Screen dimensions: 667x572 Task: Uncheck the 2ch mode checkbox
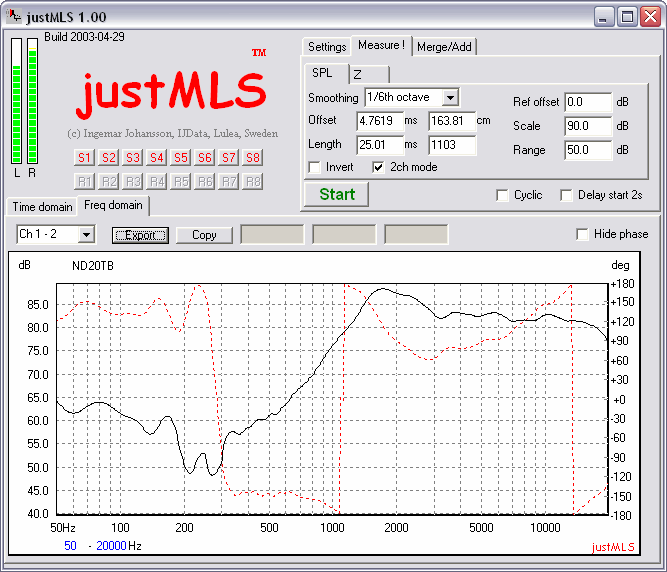[378, 167]
